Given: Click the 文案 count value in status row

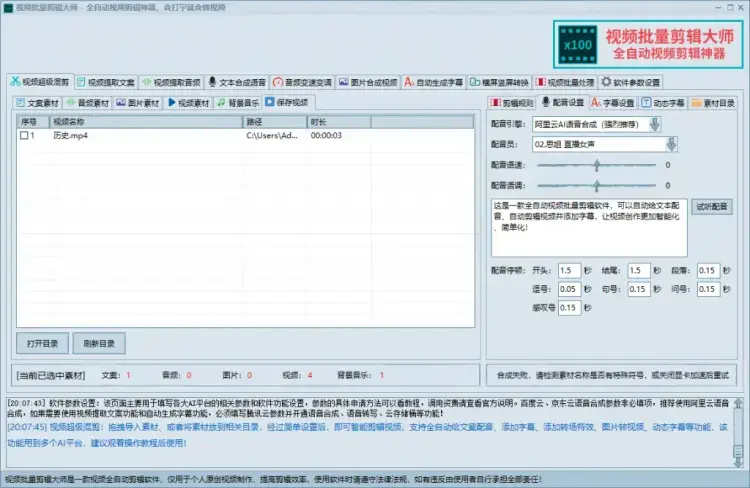Looking at the screenshot, I should point(128,375).
